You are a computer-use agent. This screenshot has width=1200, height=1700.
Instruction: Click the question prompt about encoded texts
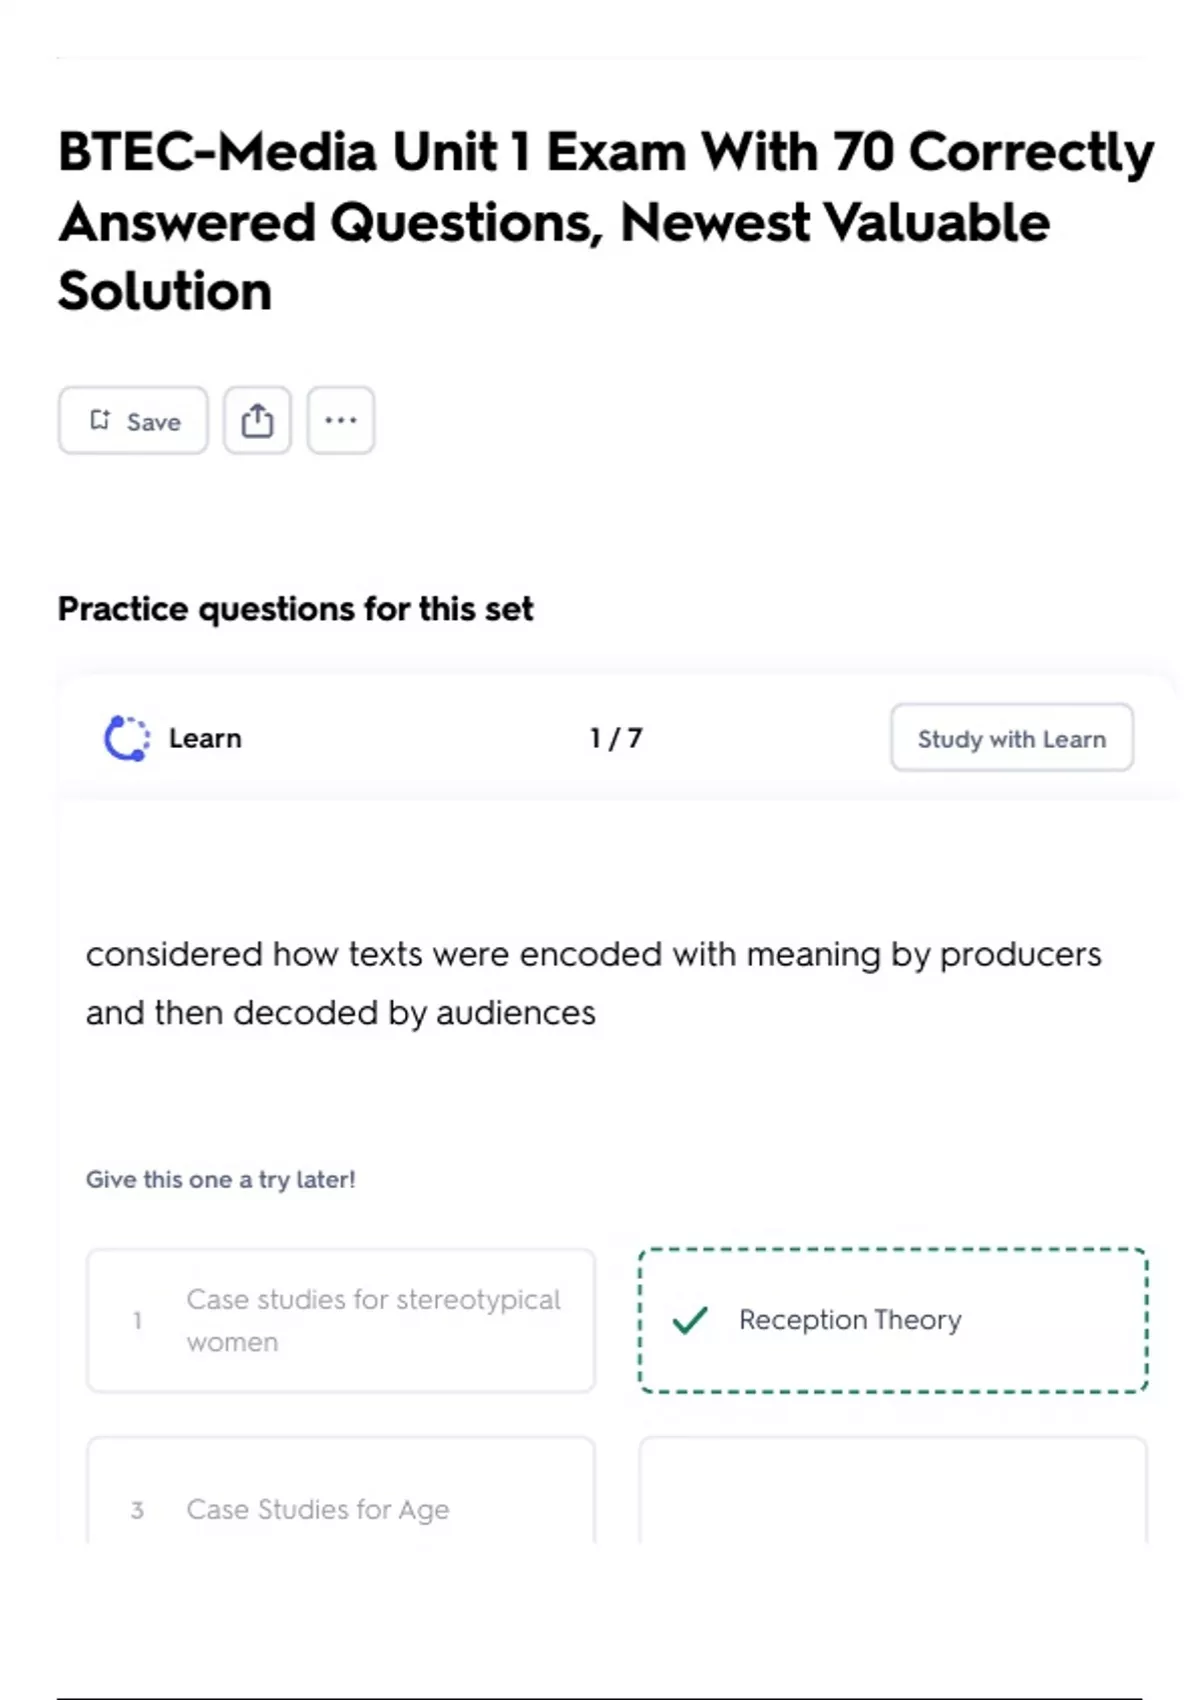[x=593, y=983]
